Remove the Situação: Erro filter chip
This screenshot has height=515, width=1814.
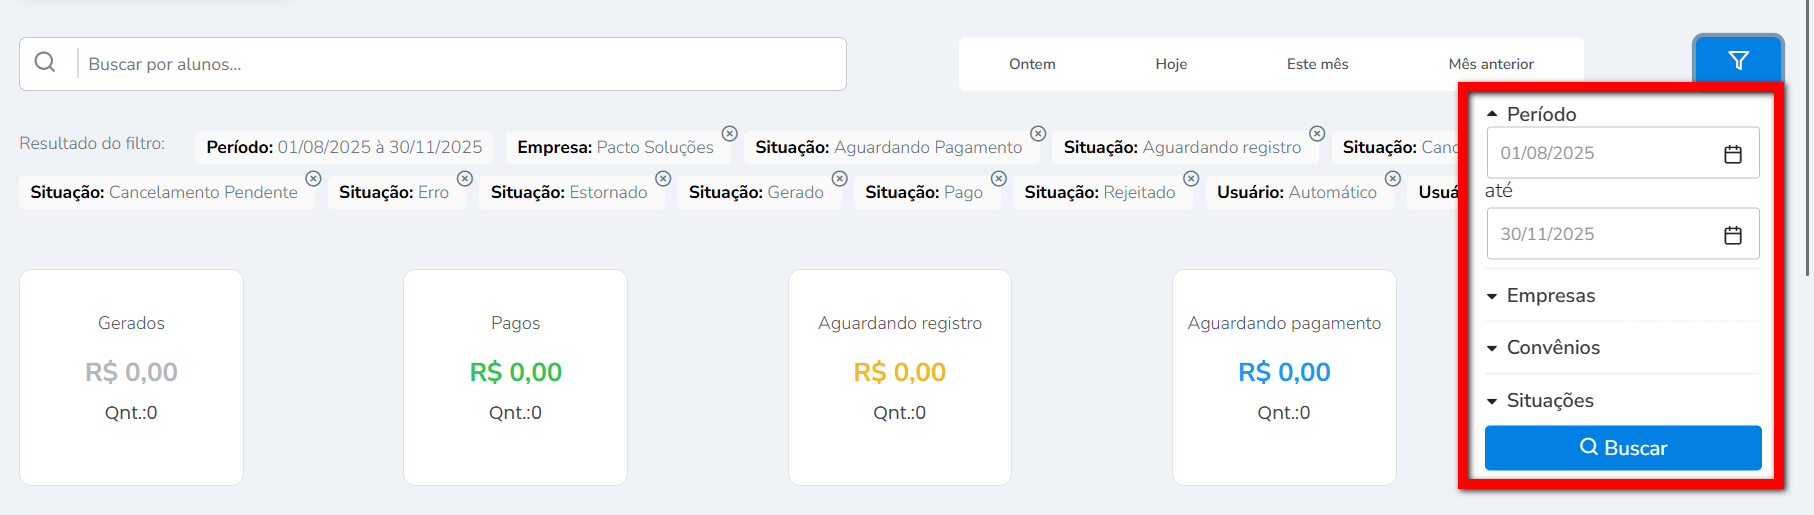(x=465, y=179)
